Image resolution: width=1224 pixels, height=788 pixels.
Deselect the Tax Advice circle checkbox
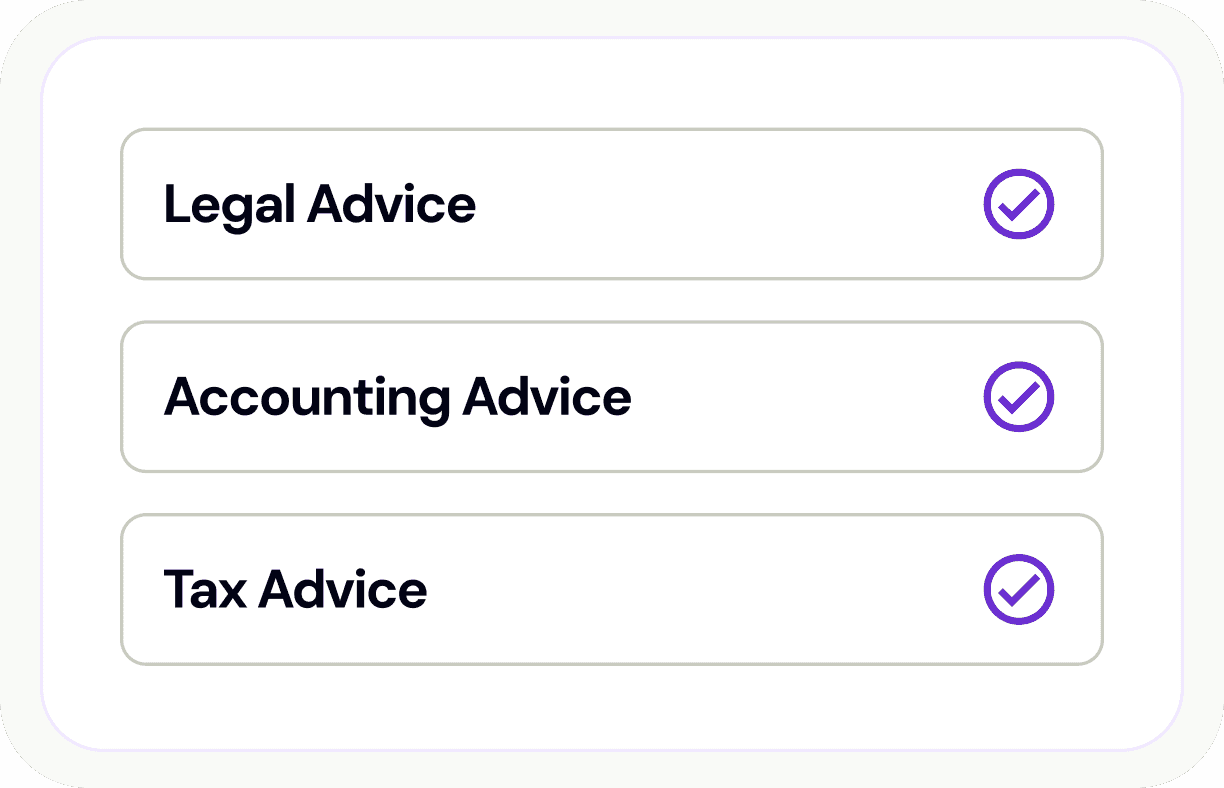pyautogui.click(x=1018, y=589)
